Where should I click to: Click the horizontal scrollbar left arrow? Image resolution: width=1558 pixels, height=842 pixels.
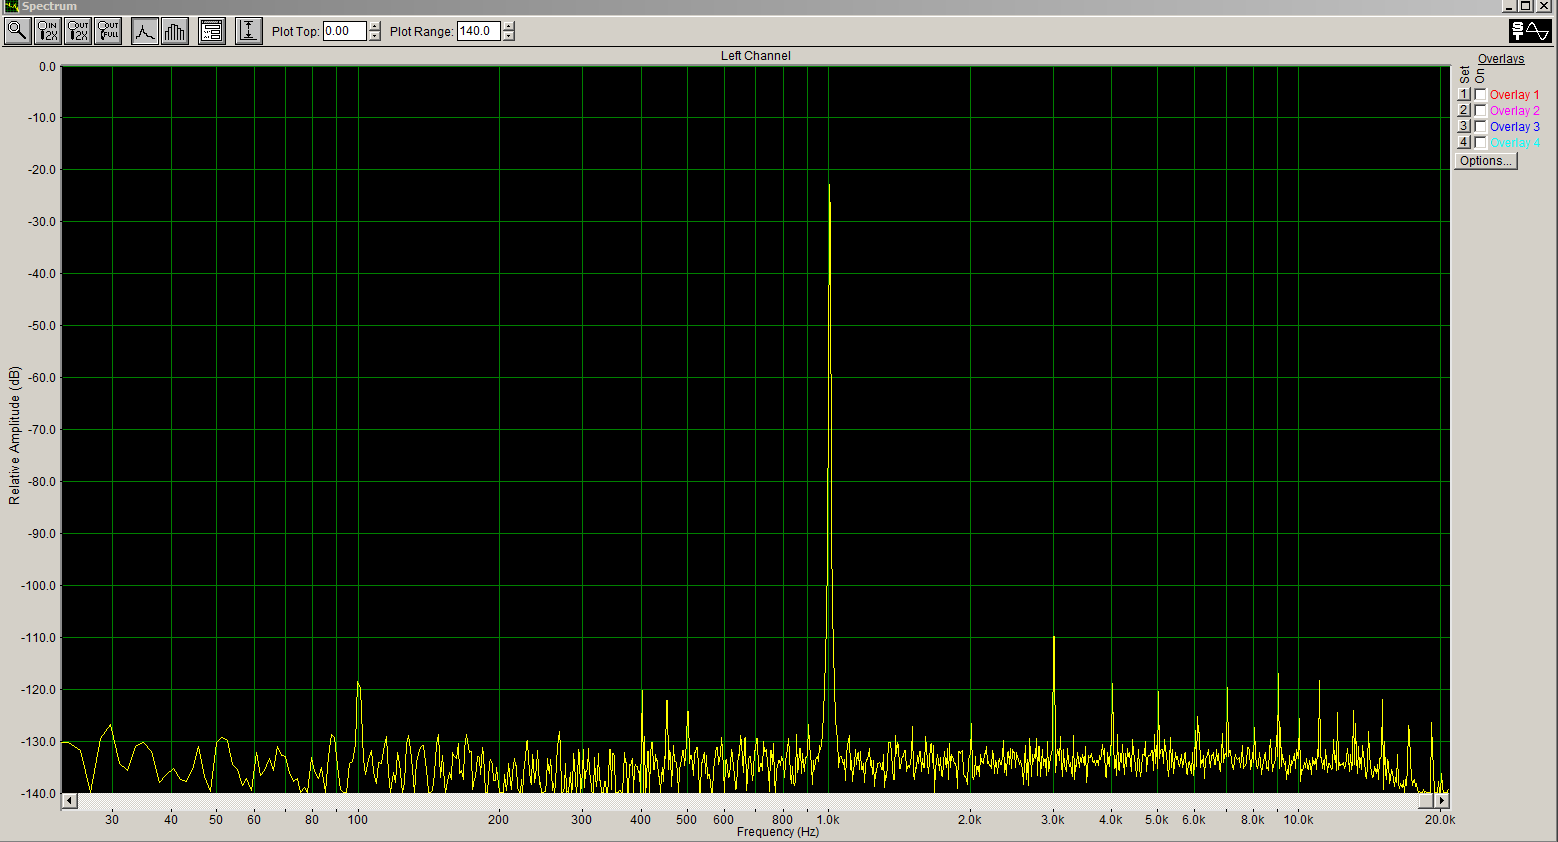69,801
